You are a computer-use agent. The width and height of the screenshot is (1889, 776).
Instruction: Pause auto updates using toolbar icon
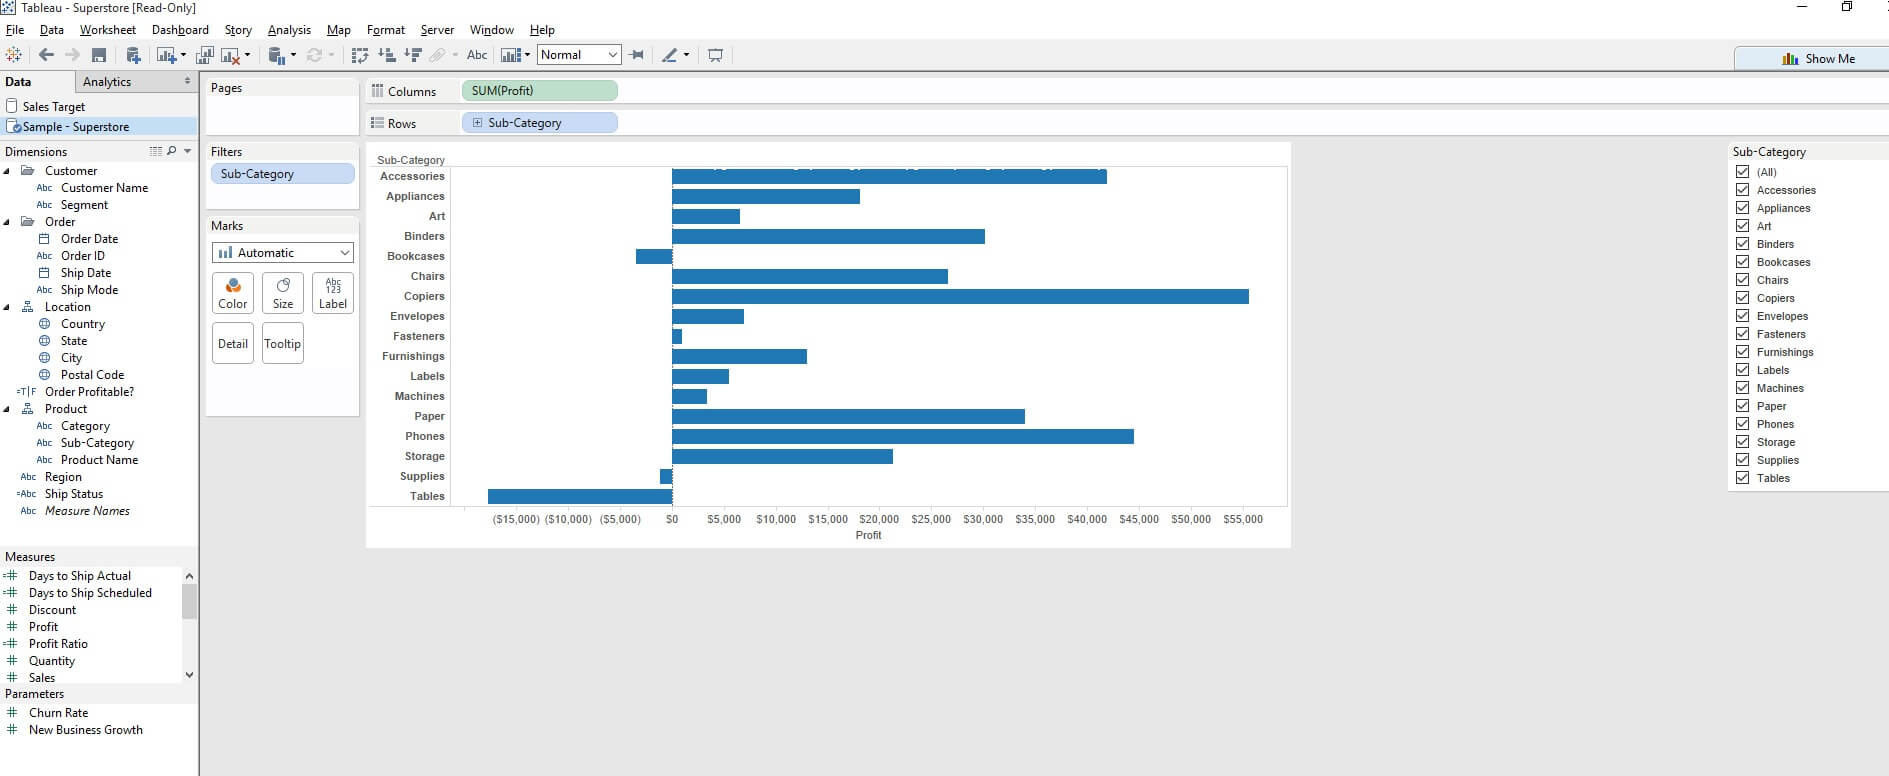277,55
